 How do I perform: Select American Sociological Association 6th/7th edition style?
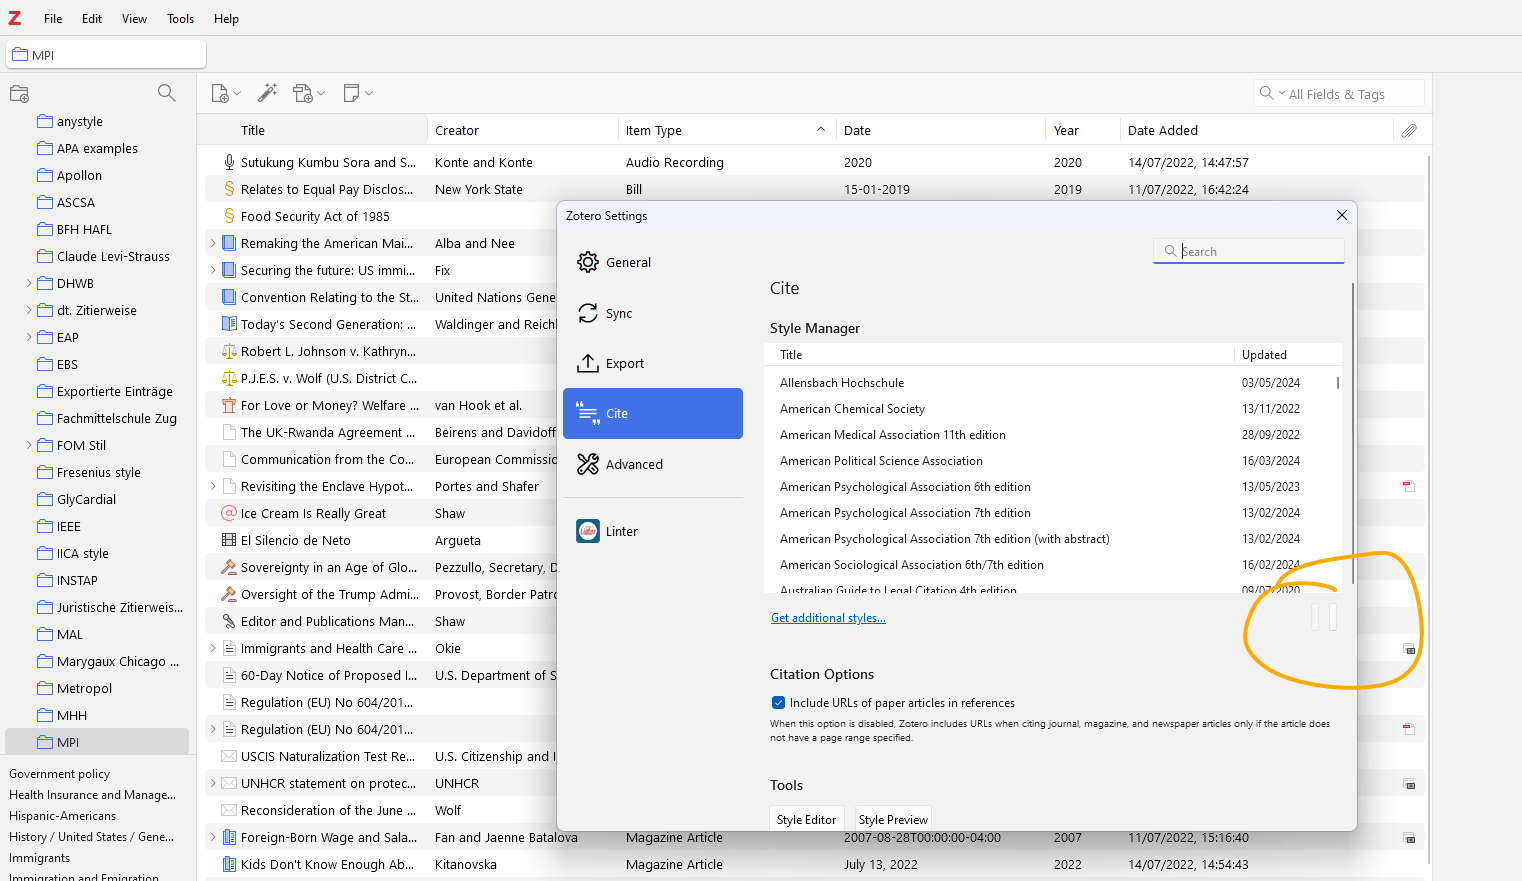pos(1050,565)
